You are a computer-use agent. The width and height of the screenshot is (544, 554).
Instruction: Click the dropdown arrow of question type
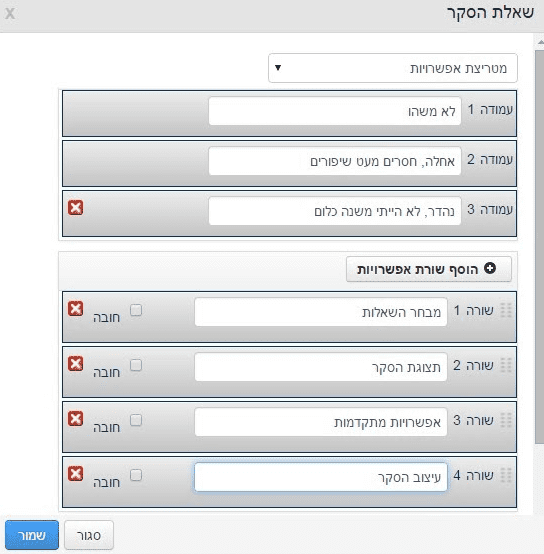coord(278,67)
